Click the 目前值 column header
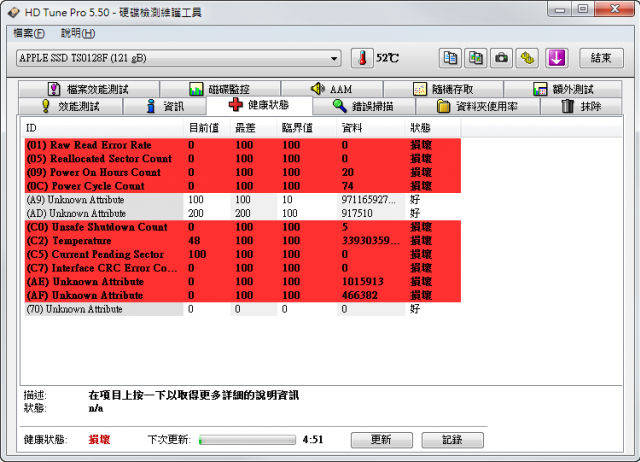Image resolution: width=640 pixels, height=462 pixels. click(207, 128)
